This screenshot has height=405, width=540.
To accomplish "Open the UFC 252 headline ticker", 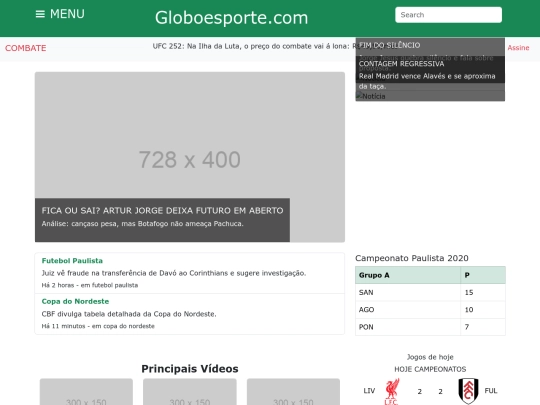I will (x=254, y=46).
